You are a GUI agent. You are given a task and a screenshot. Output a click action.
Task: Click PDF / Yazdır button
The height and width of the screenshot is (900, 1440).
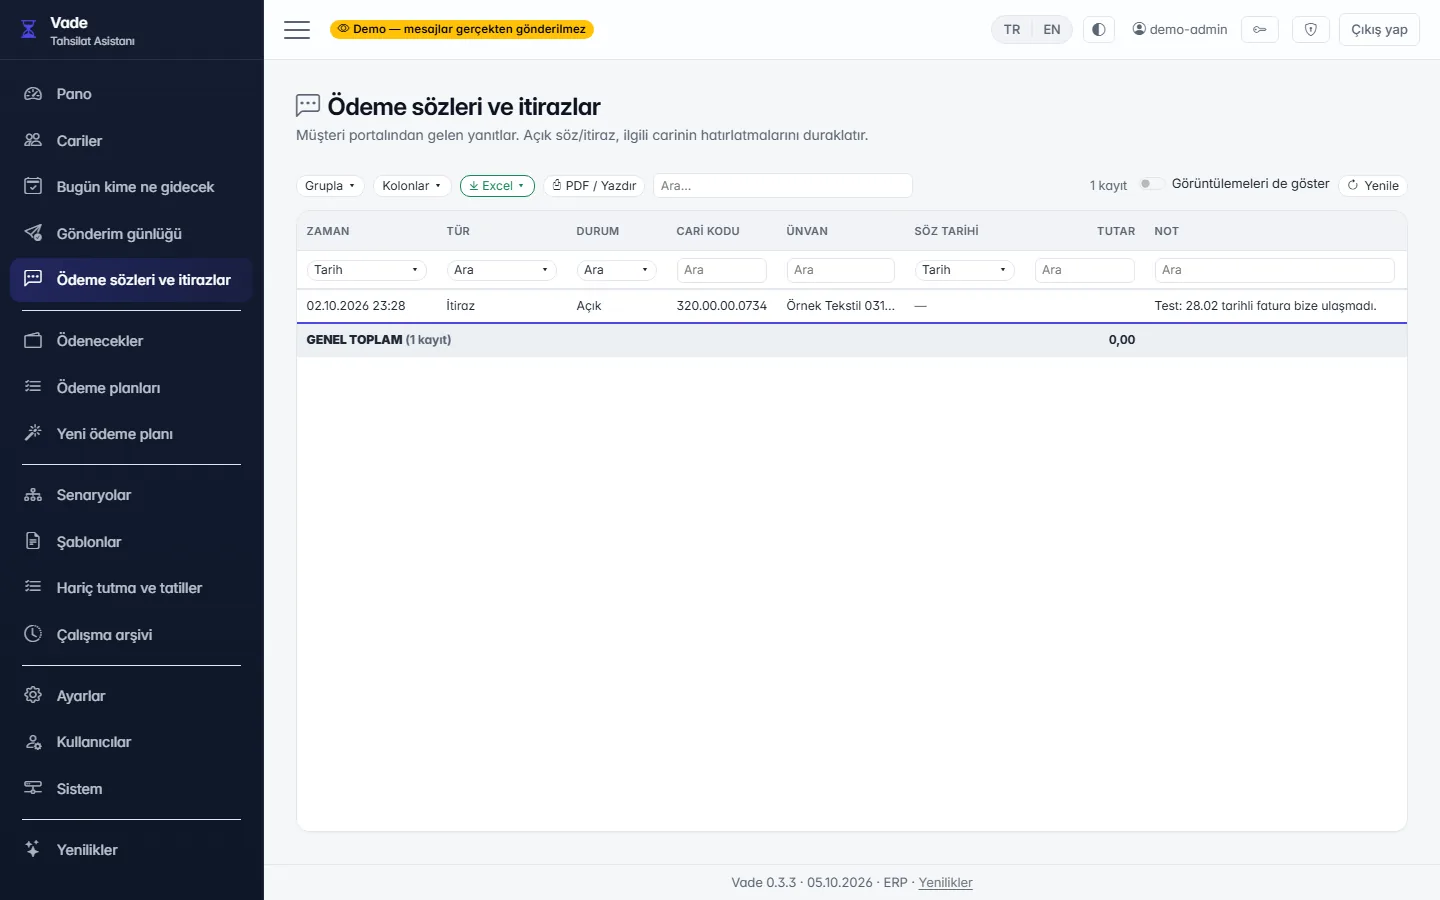(595, 186)
